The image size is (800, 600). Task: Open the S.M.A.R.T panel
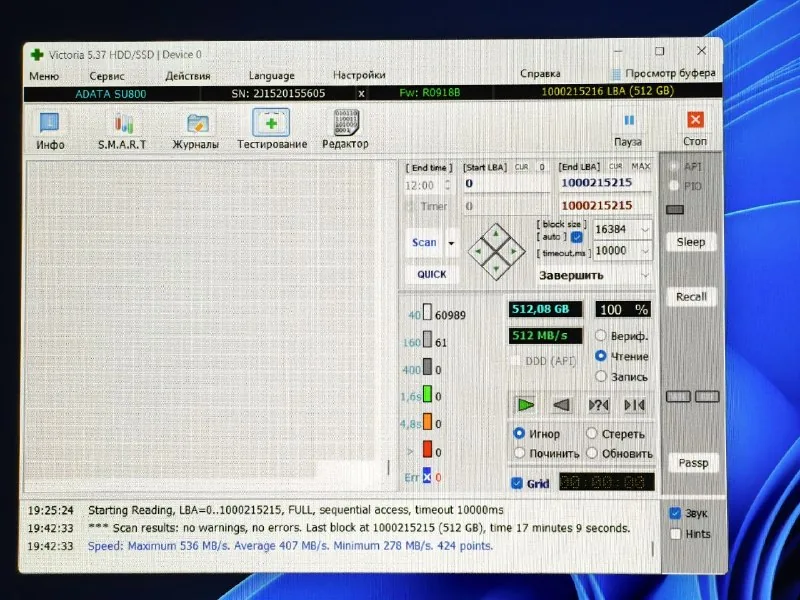coord(122,131)
